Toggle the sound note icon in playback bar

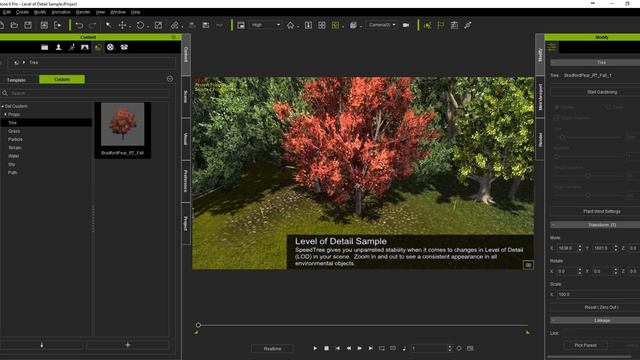coord(404,348)
